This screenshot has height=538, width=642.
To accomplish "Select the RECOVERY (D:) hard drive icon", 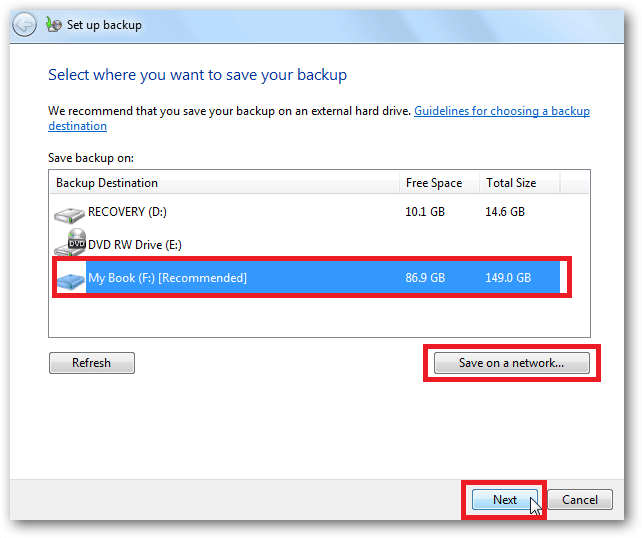I will coord(69,215).
